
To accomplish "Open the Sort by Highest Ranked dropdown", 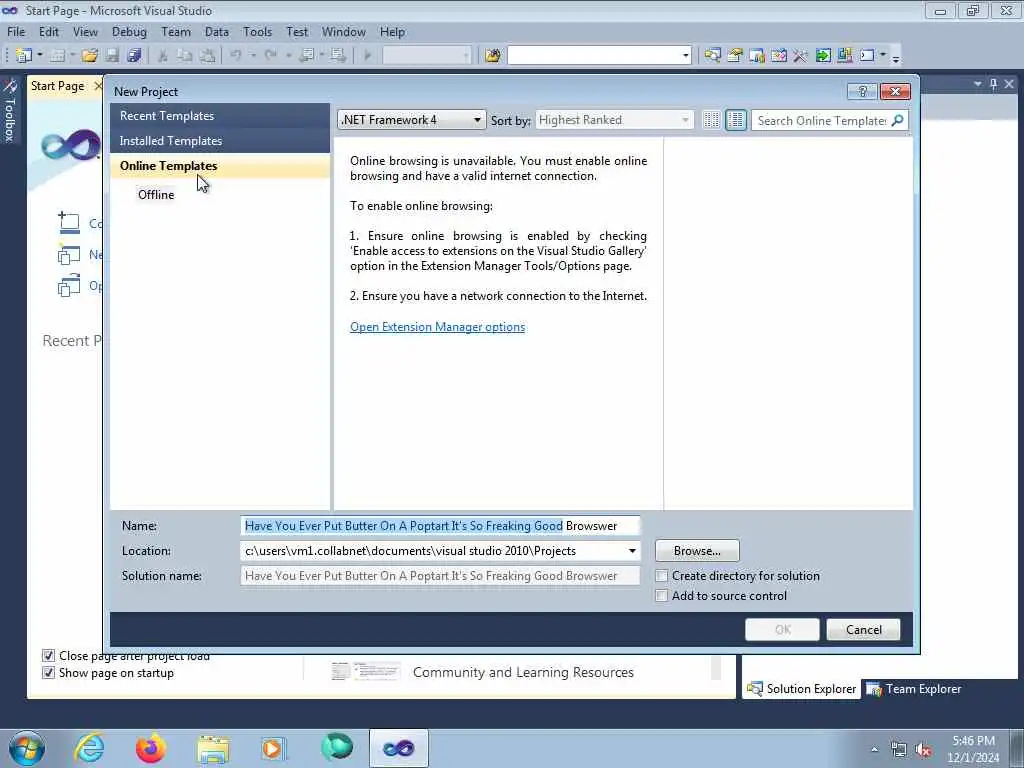I will click(614, 120).
